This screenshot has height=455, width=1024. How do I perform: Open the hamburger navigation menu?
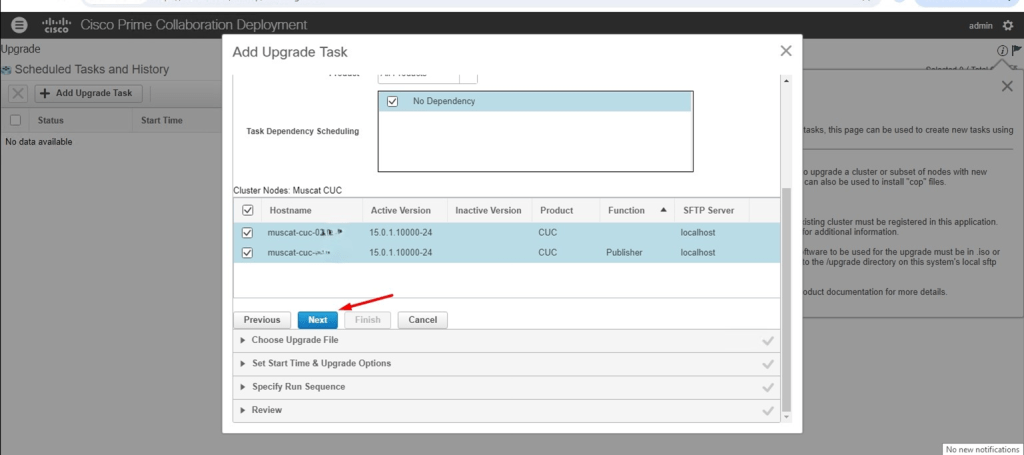tap(19, 24)
